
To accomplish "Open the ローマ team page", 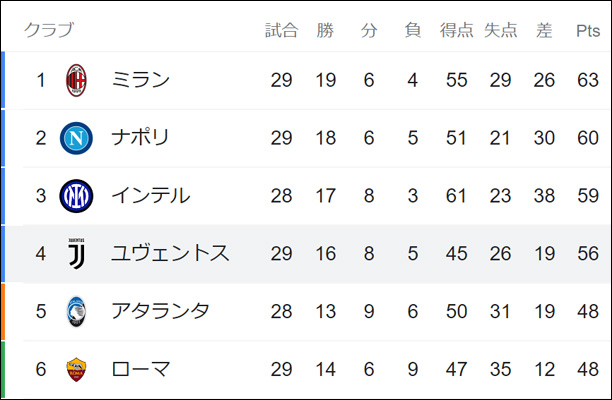I will pos(140,370).
